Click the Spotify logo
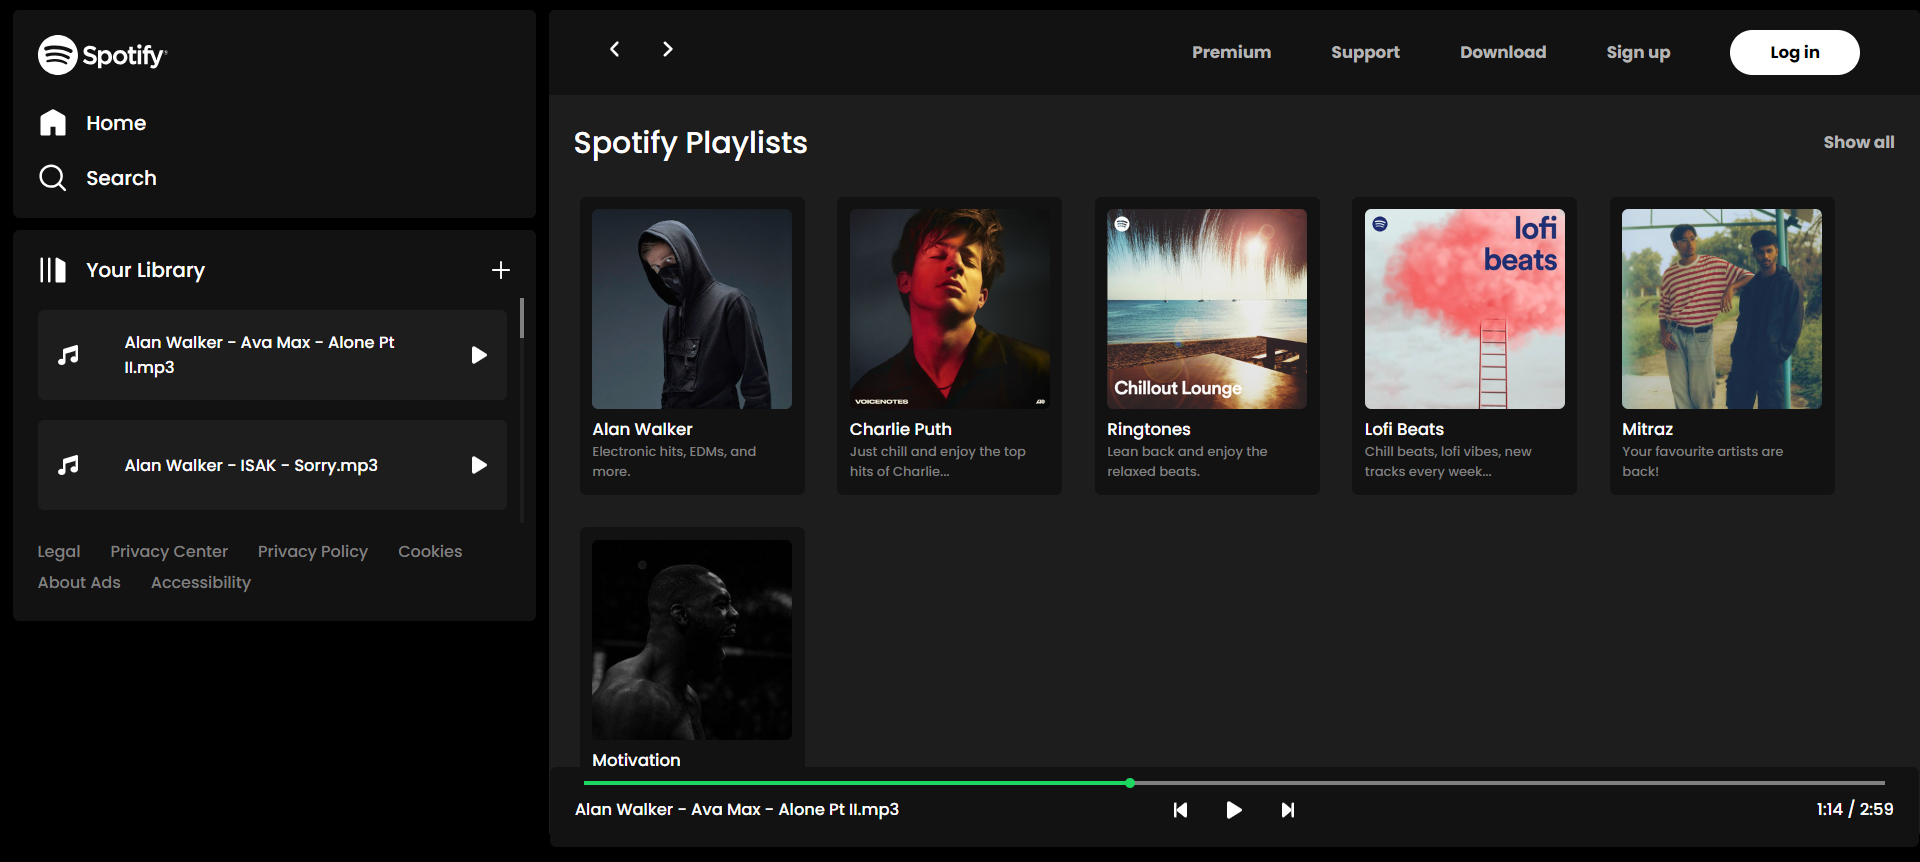Screen dimensions: 1920x862 102,55
